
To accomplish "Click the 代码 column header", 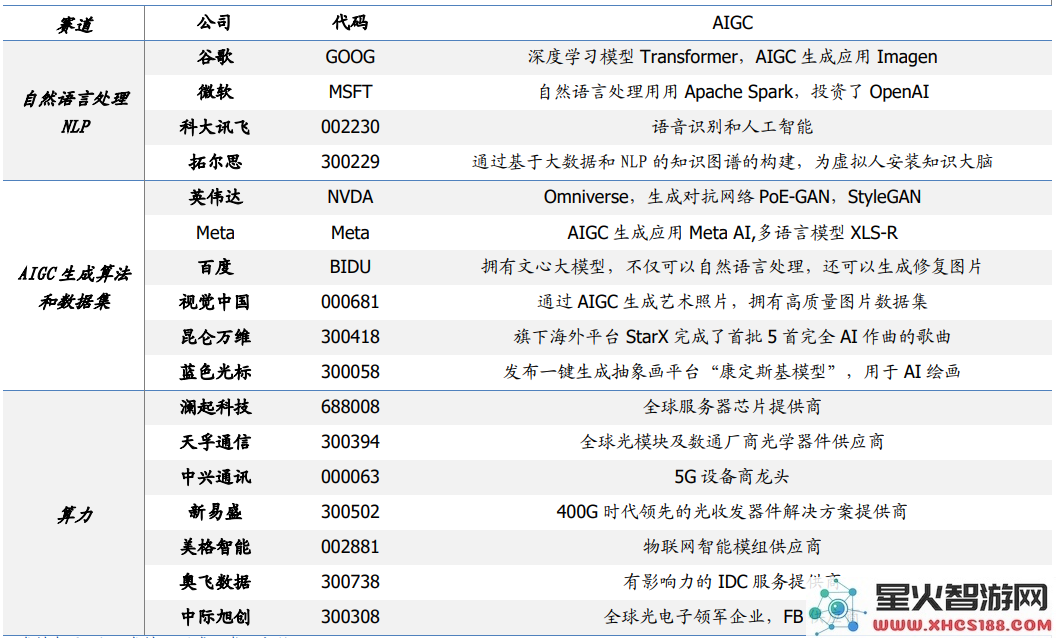I will click(350, 22).
